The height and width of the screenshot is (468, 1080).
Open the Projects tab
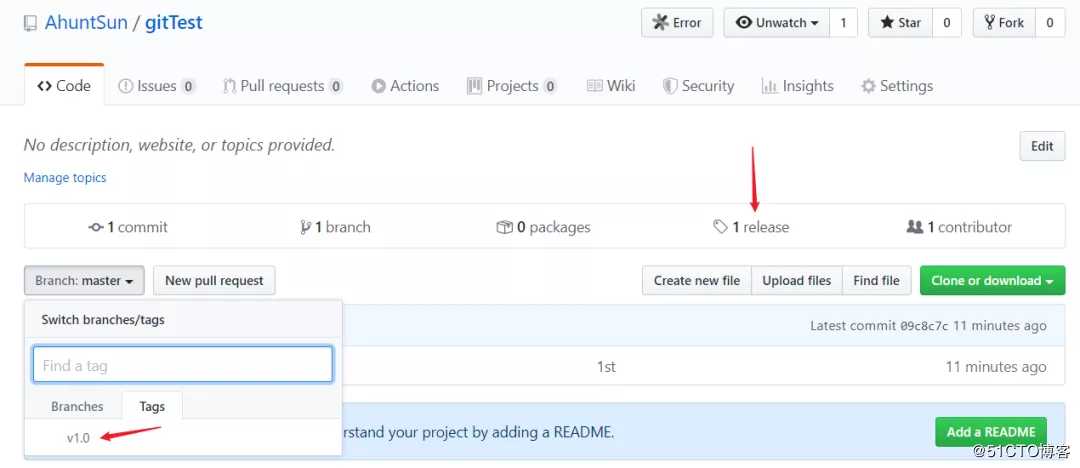512,86
